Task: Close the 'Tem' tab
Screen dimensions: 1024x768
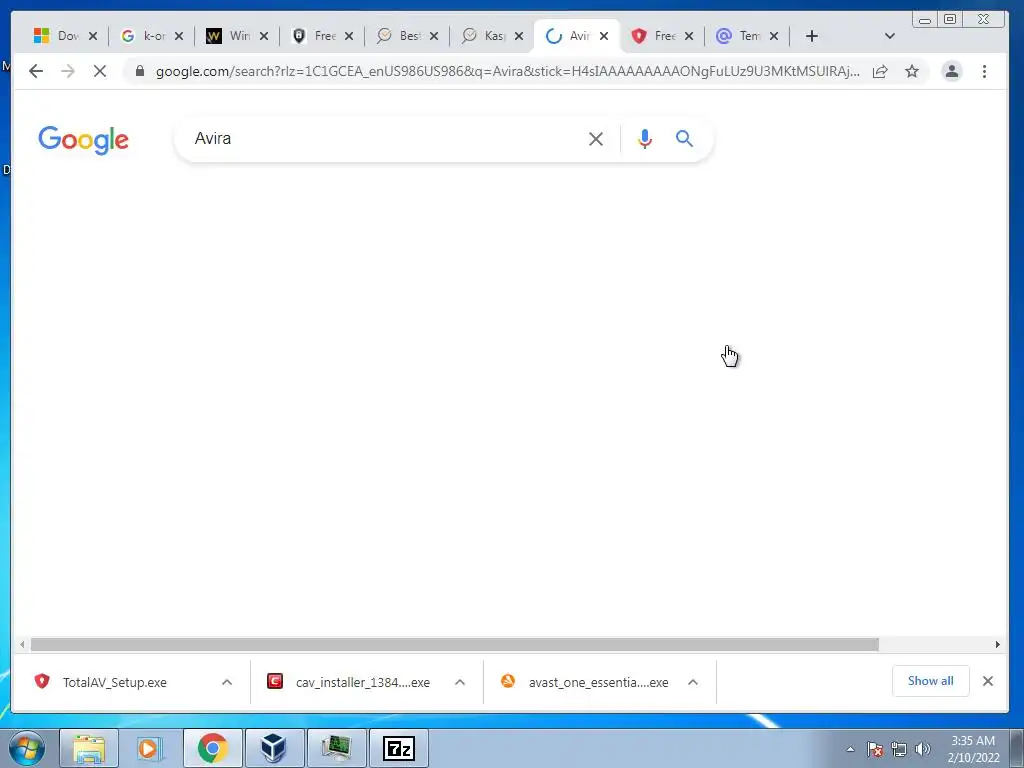Action: coord(774,36)
